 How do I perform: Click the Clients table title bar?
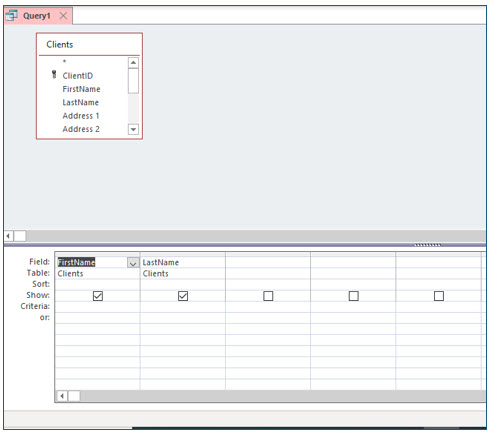point(89,44)
